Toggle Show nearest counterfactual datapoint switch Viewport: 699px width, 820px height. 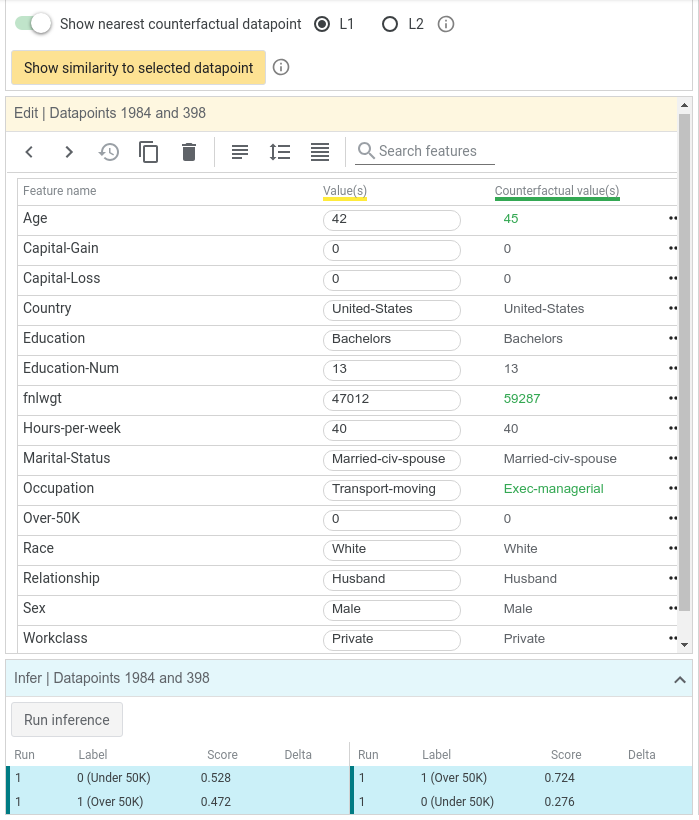(33, 24)
